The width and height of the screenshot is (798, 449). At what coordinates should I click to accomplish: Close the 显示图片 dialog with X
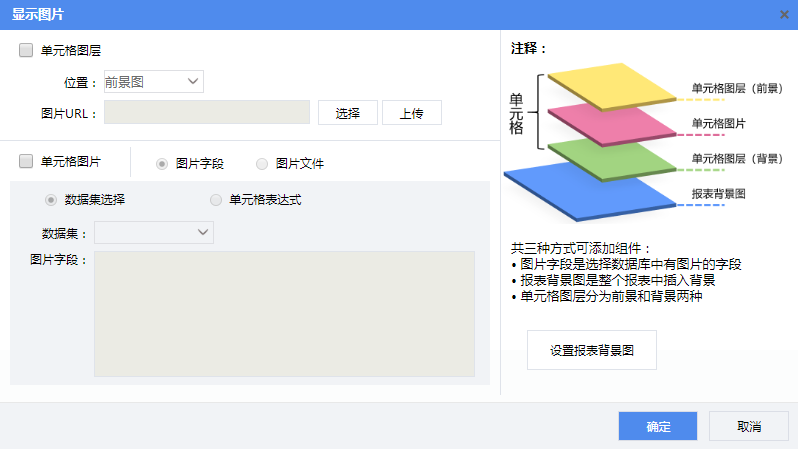pyautogui.click(x=784, y=14)
